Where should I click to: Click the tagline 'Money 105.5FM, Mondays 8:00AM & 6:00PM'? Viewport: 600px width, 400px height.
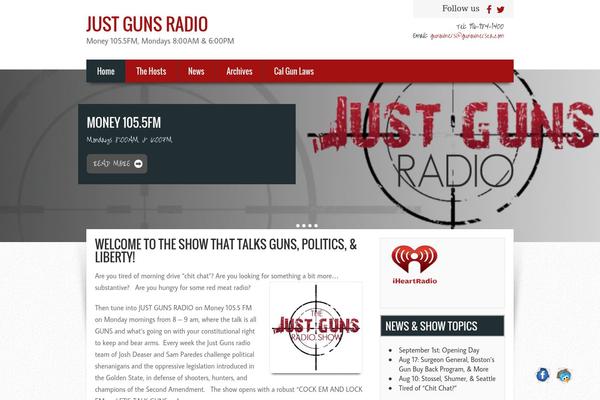pyautogui.click(x=160, y=41)
